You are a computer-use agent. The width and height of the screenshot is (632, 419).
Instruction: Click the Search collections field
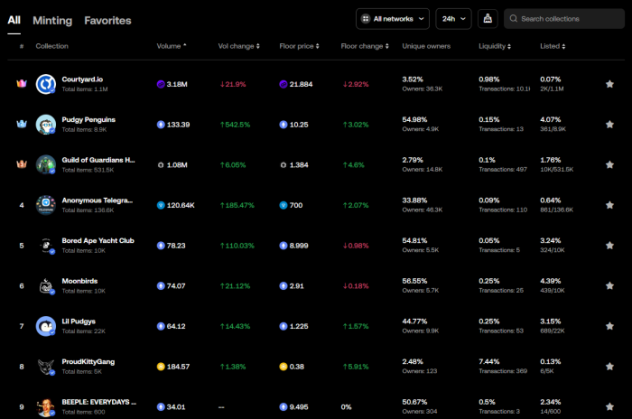click(x=564, y=19)
